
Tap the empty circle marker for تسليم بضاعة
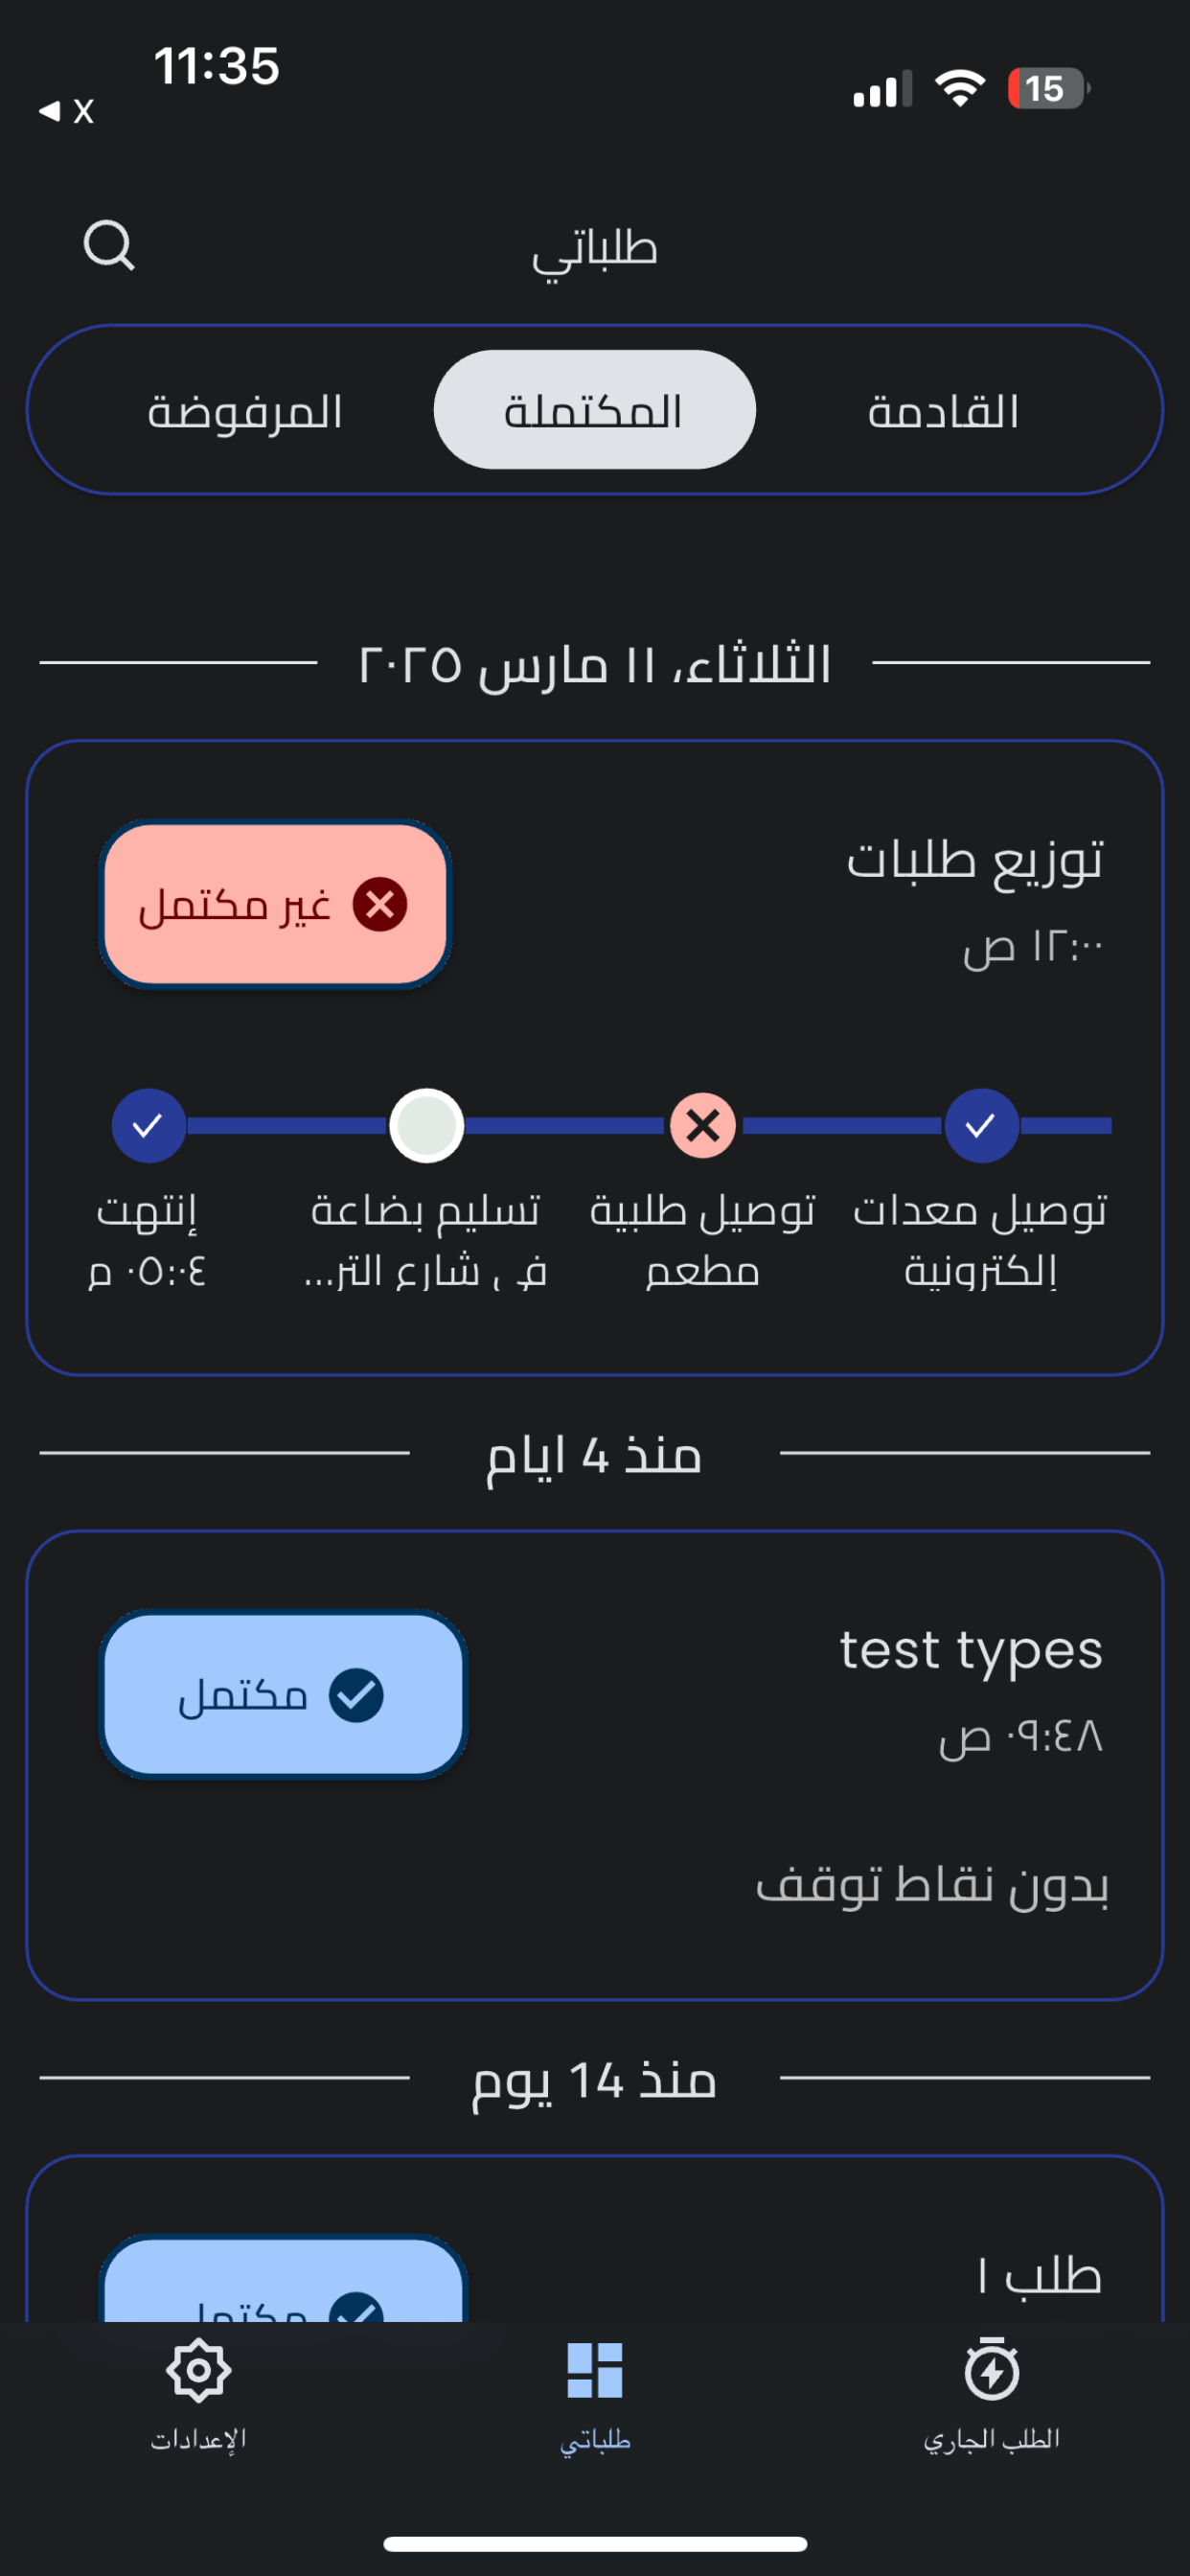[x=426, y=1126]
